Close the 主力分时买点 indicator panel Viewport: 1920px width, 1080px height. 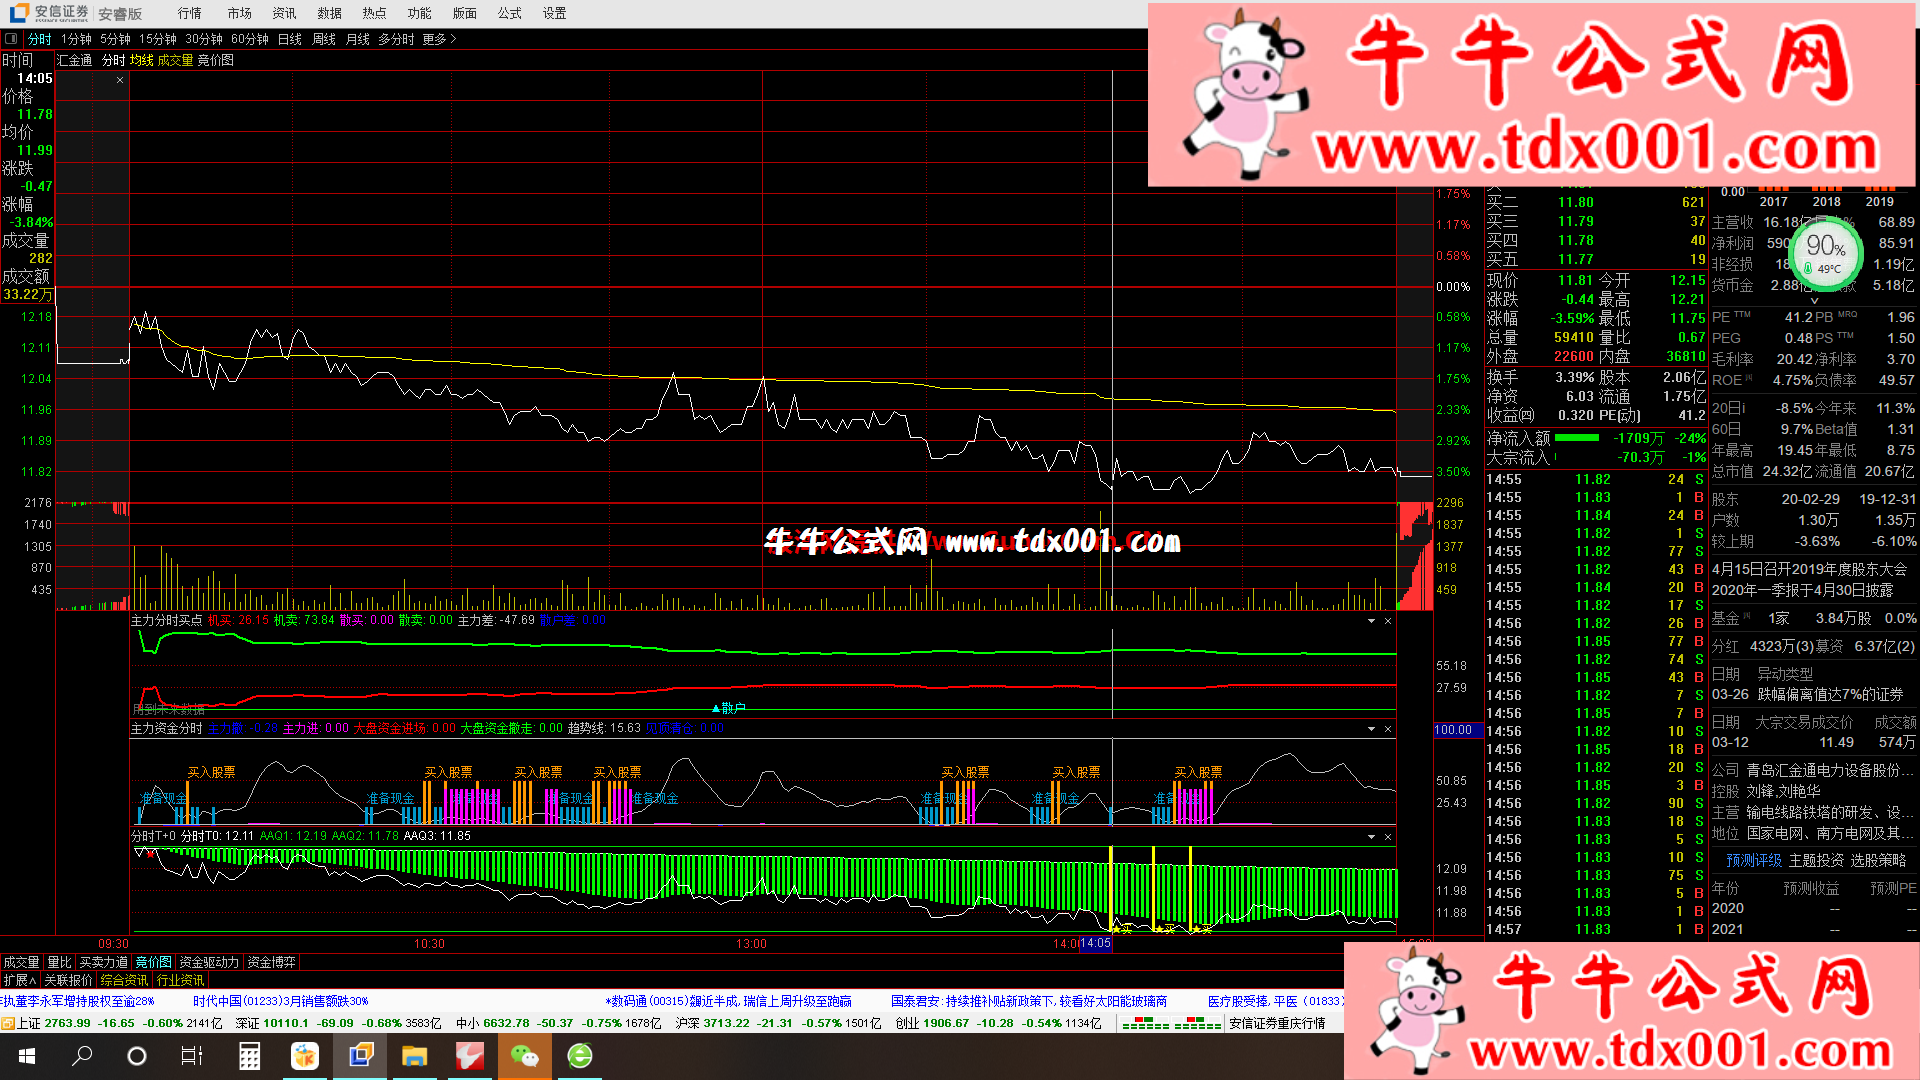pos(1388,621)
